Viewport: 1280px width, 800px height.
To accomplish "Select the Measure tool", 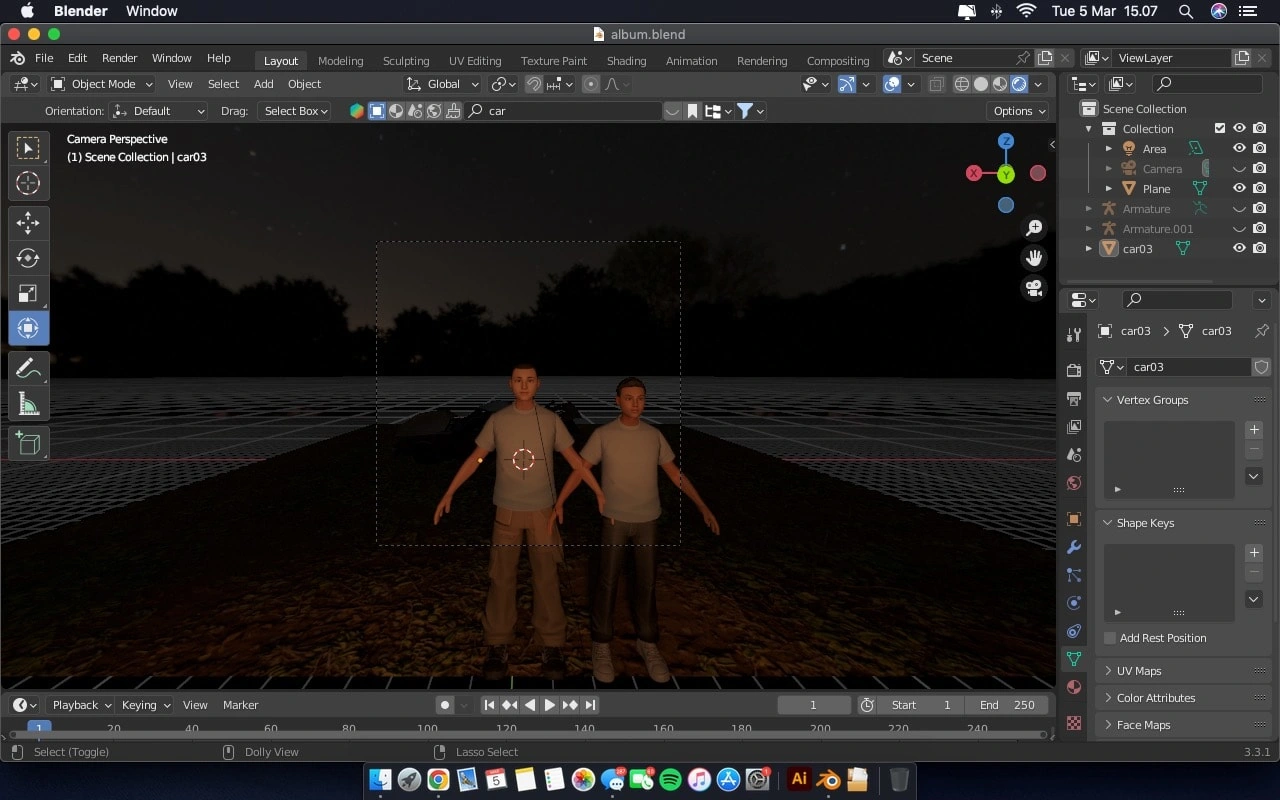I will (28, 403).
